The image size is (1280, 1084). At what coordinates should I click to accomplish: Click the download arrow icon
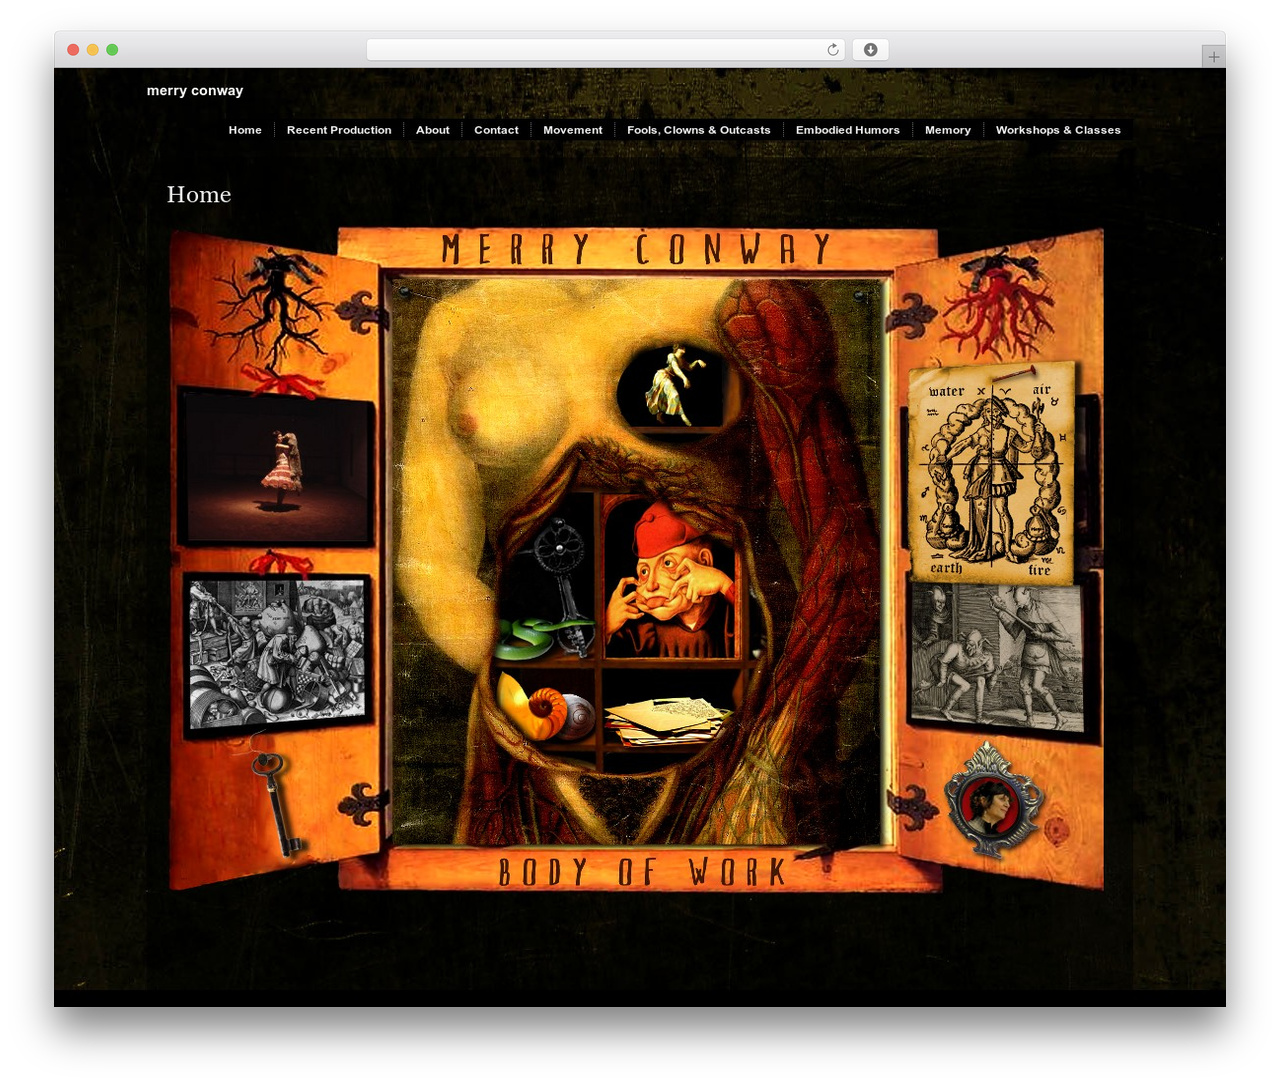(x=871, y=50)
